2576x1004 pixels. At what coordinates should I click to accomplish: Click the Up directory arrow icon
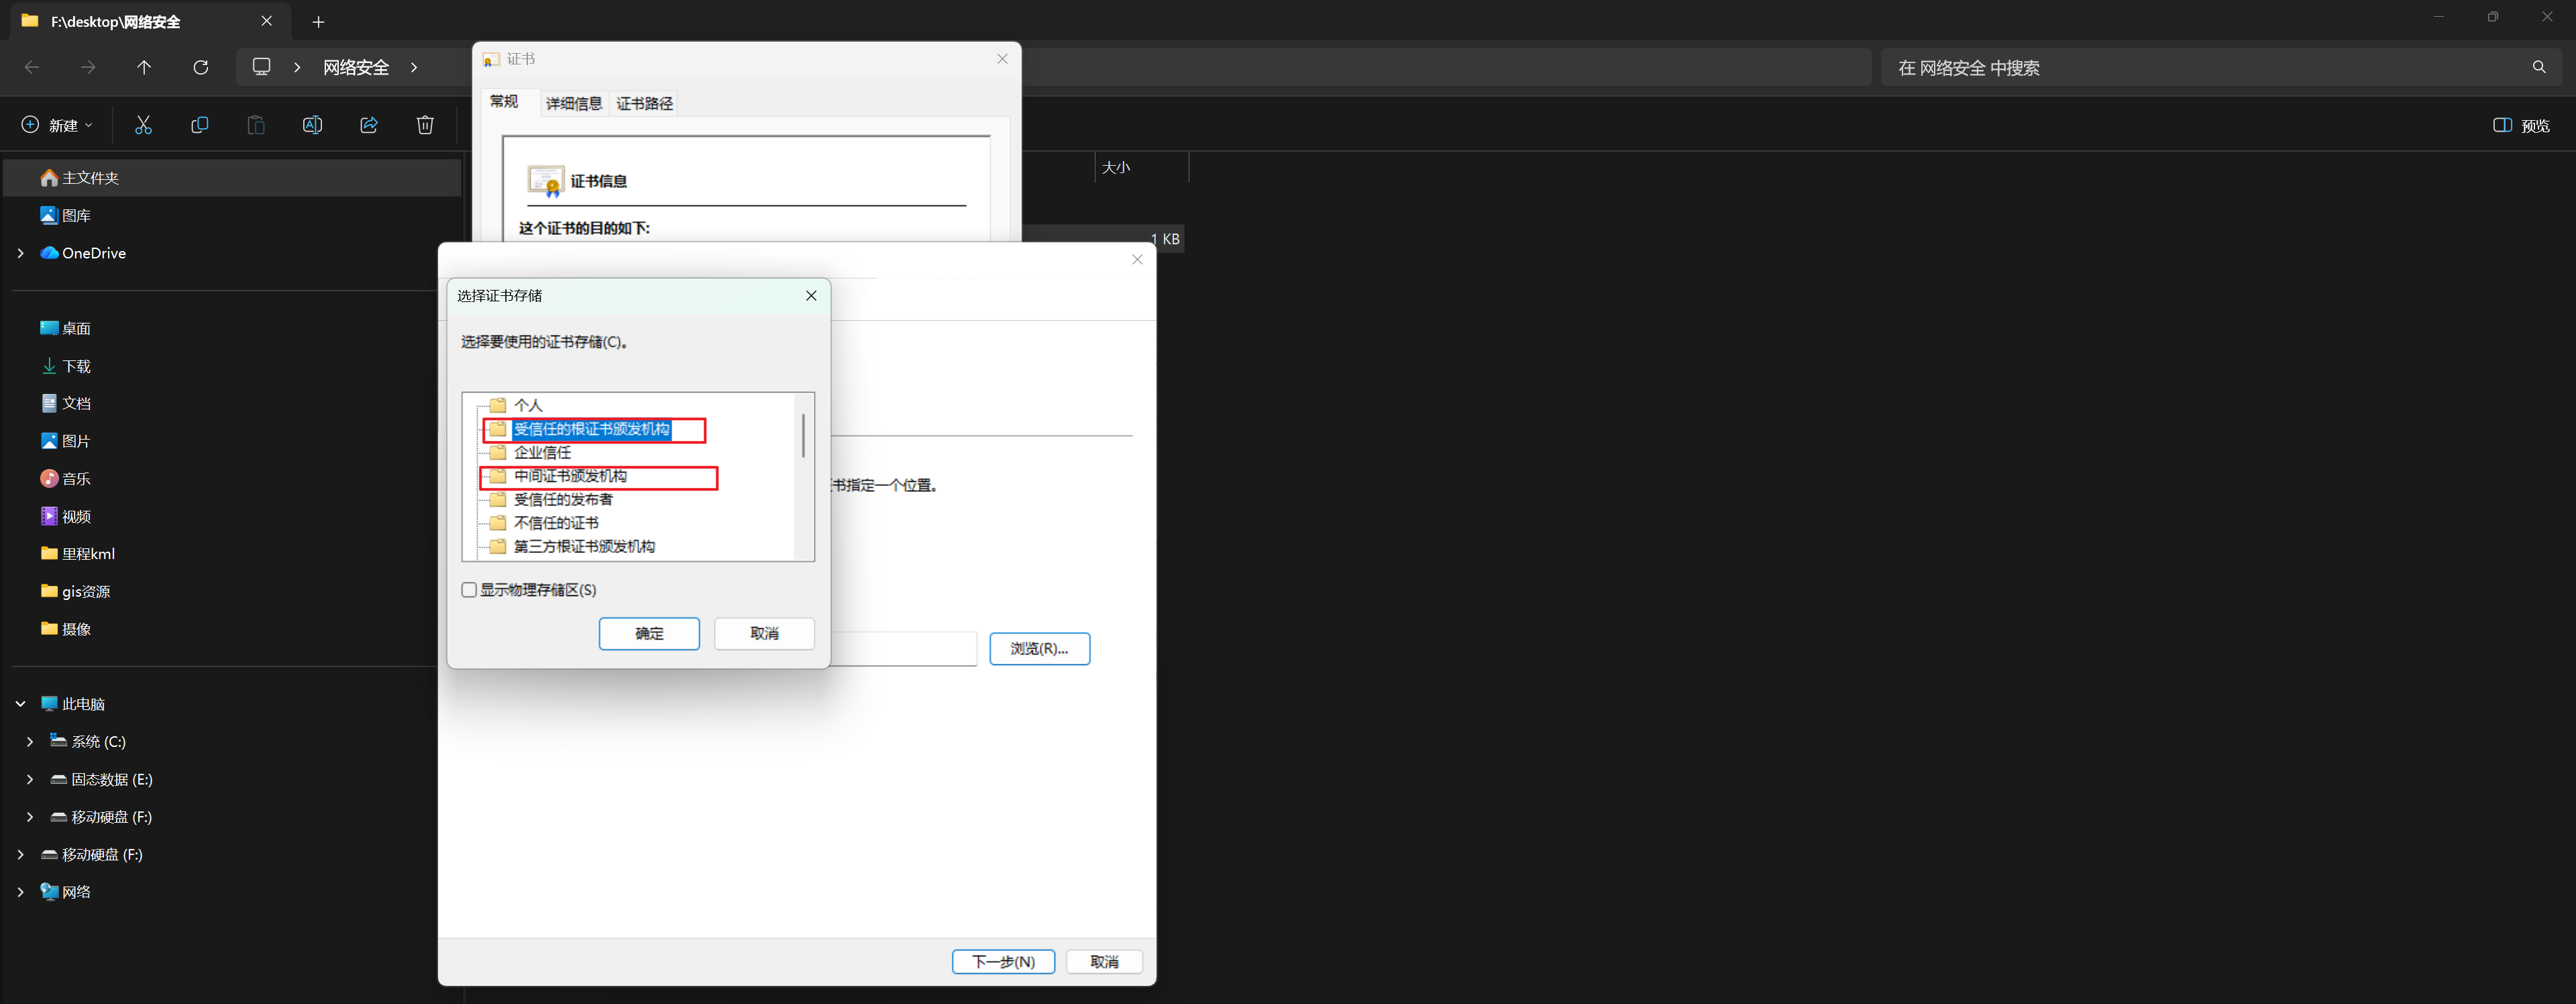144,67
